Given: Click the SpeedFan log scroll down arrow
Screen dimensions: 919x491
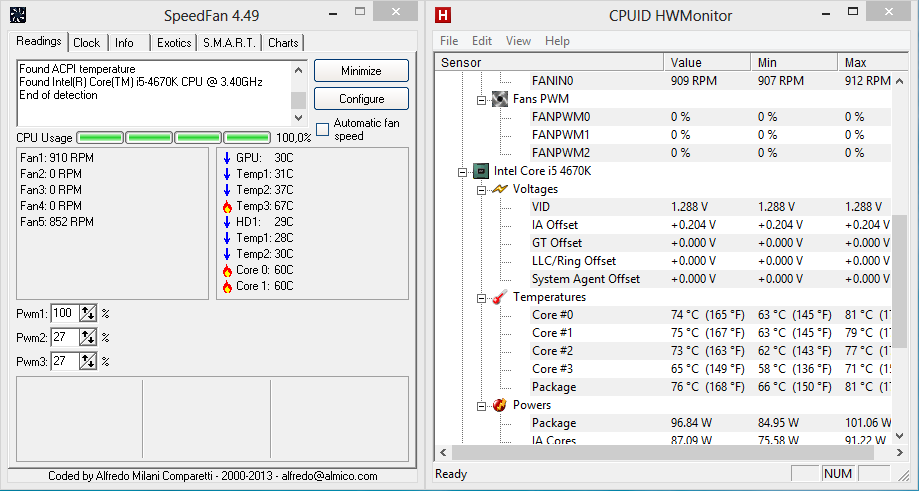Looking at the screenshot, I should pos(298,117).
